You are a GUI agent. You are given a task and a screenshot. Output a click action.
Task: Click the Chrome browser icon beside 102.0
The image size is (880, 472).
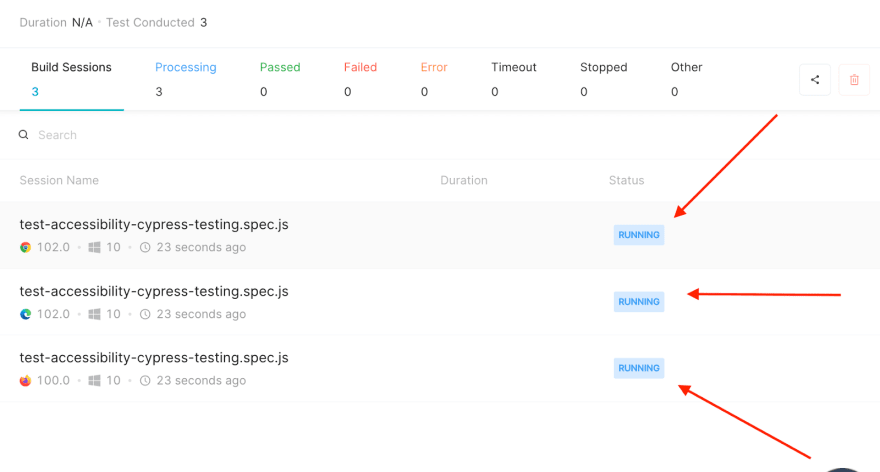(x=25, y=248)
